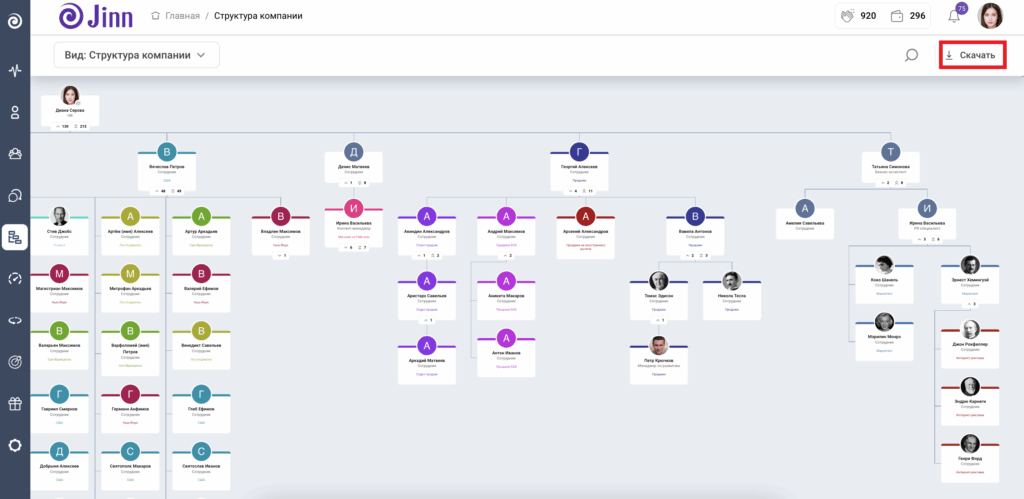Open the gift rewards icon in sidebar
The width and height of the screenshot is (1024, 499).
15,403
